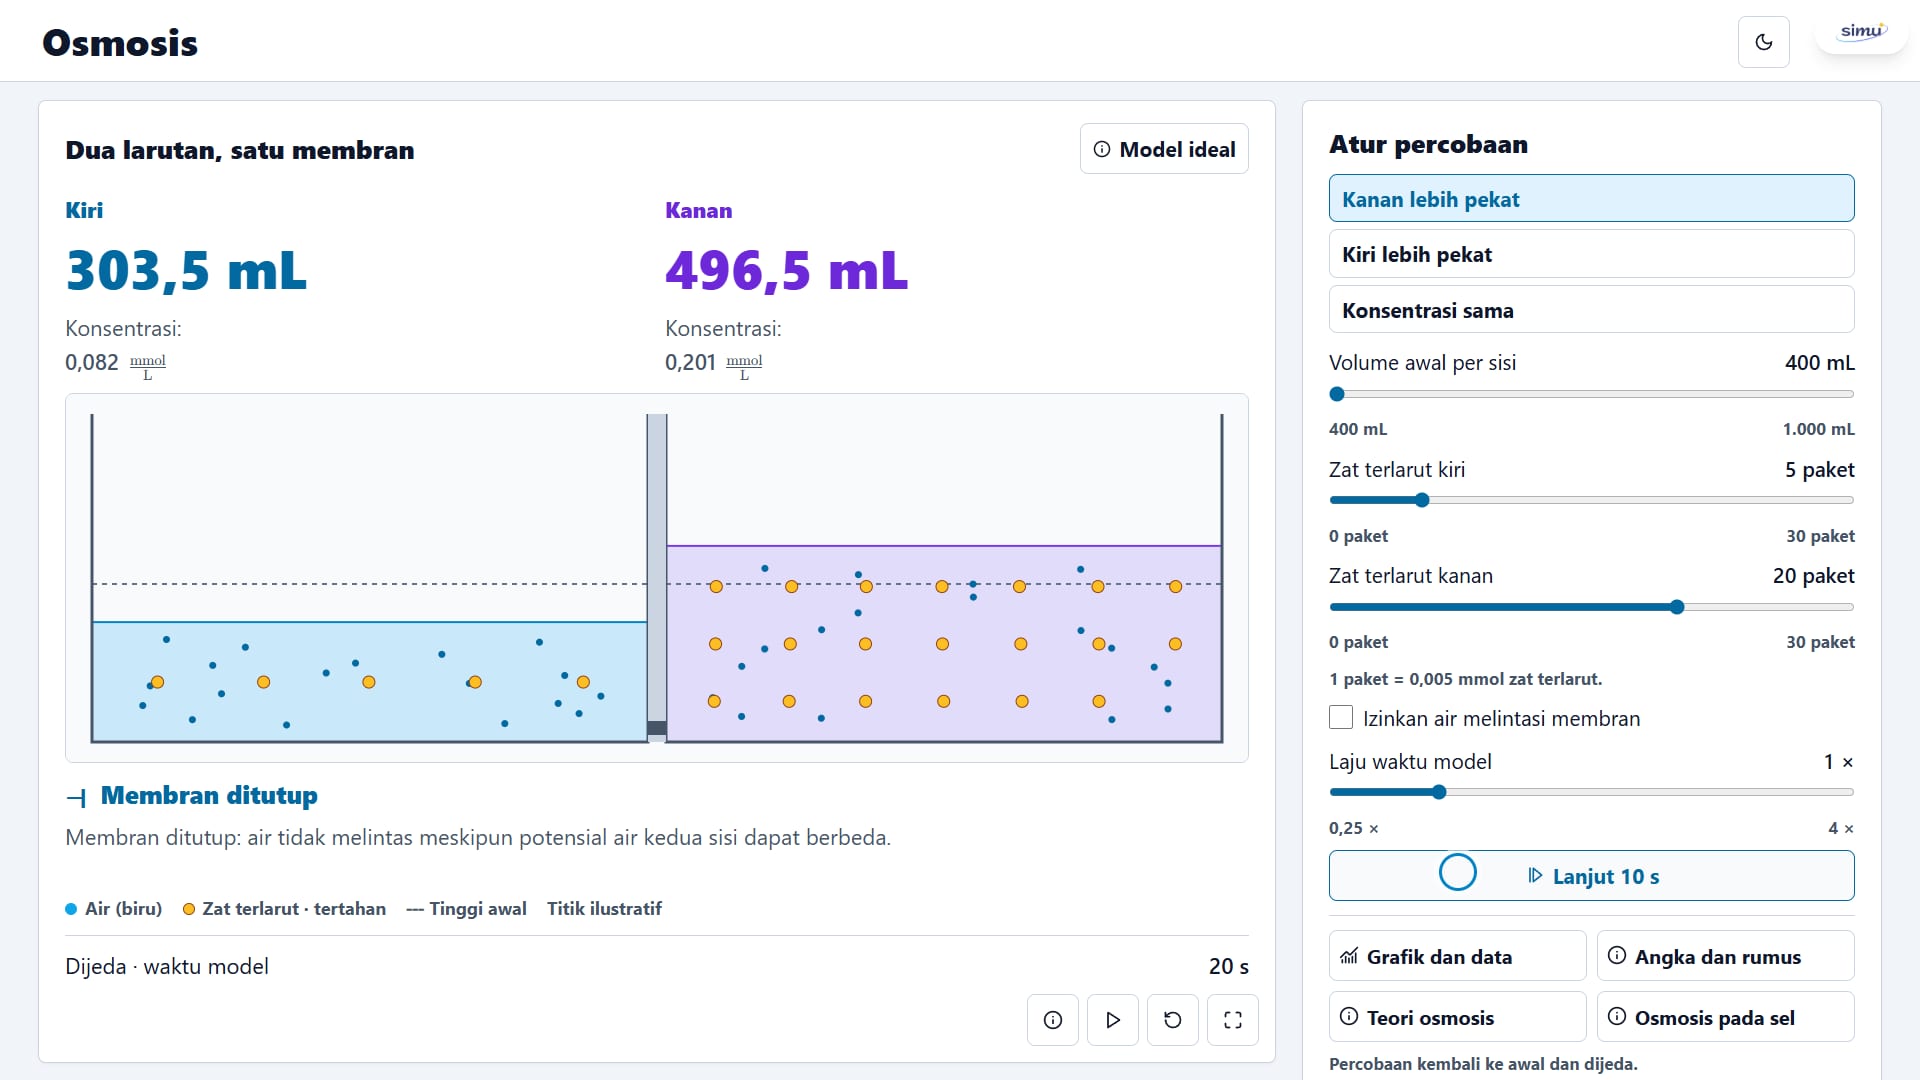Click the Zat terlarut · tertahan legend entry
The height and width of the screenshot is (1080, 1920).
click(x=285, y=909)
